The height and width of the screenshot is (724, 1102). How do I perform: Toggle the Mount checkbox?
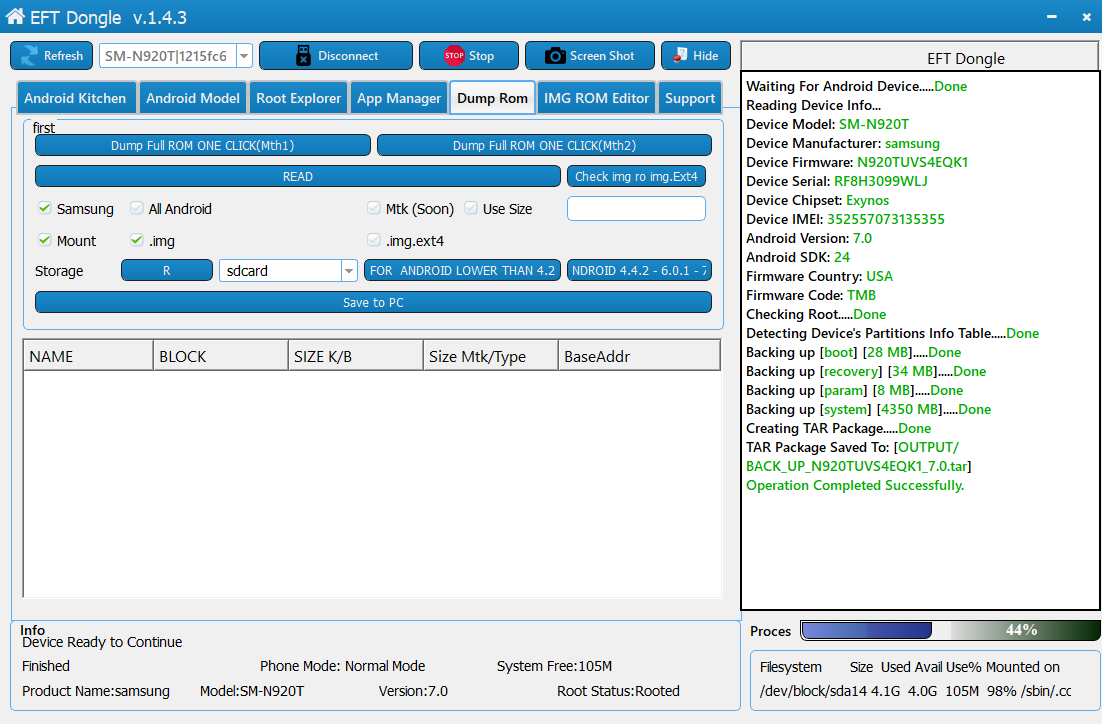45,240
